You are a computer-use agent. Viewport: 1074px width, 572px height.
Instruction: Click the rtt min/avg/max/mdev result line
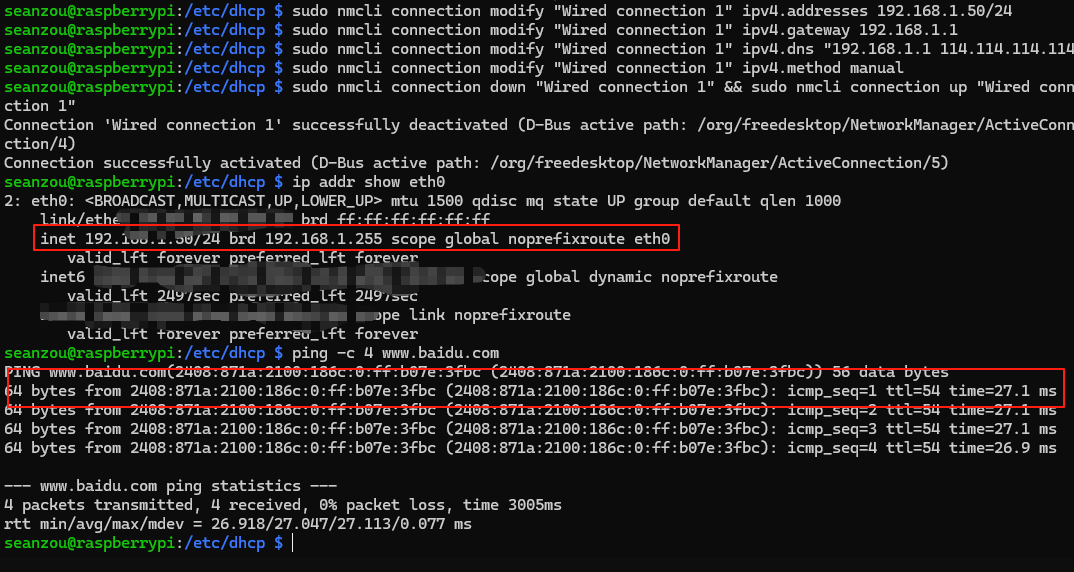[x=238, y=524]
